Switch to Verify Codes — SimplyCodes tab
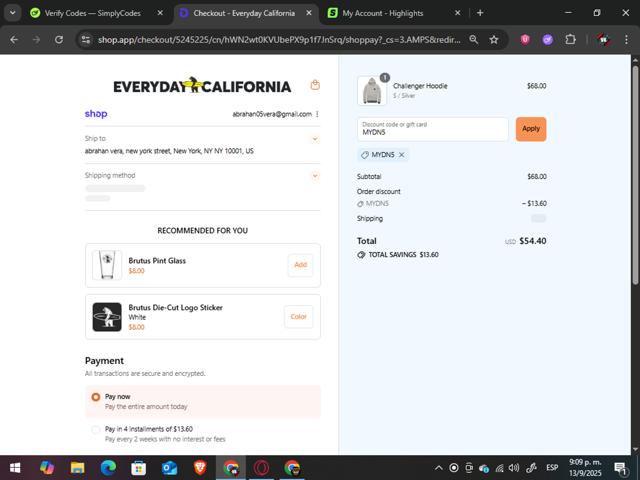 coord(92,13)
